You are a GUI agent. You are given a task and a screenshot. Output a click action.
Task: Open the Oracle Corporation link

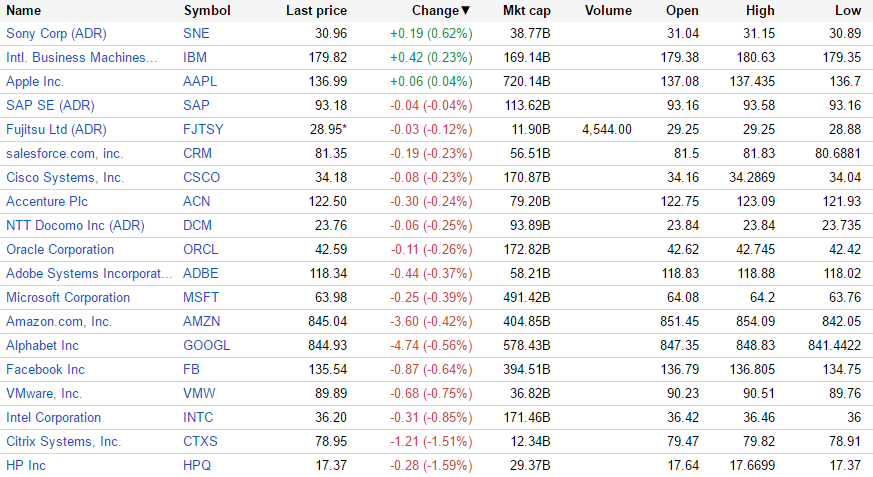(60, 249)
